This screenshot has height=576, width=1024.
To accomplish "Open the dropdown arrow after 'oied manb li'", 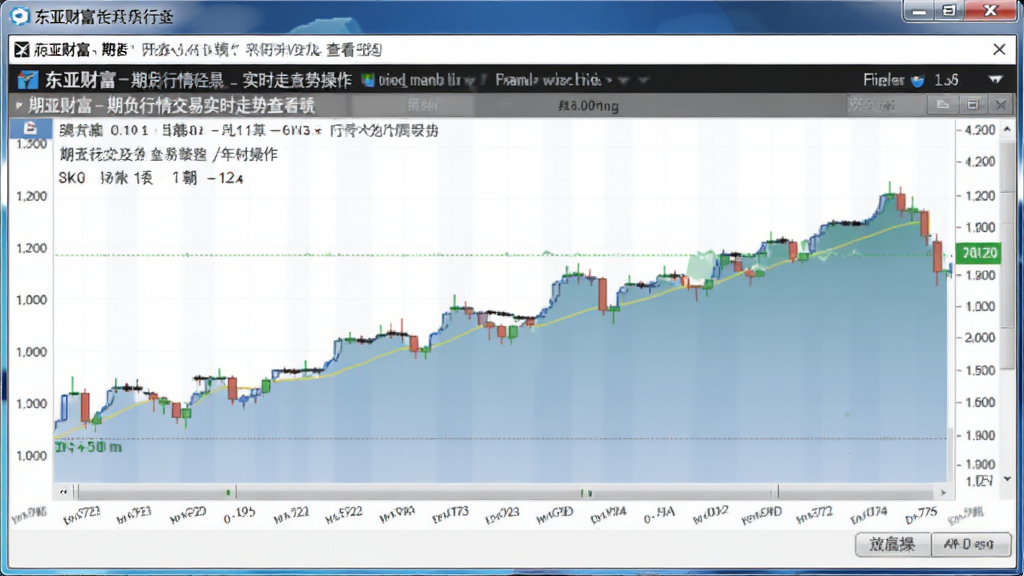I will (x=470, y=81).
